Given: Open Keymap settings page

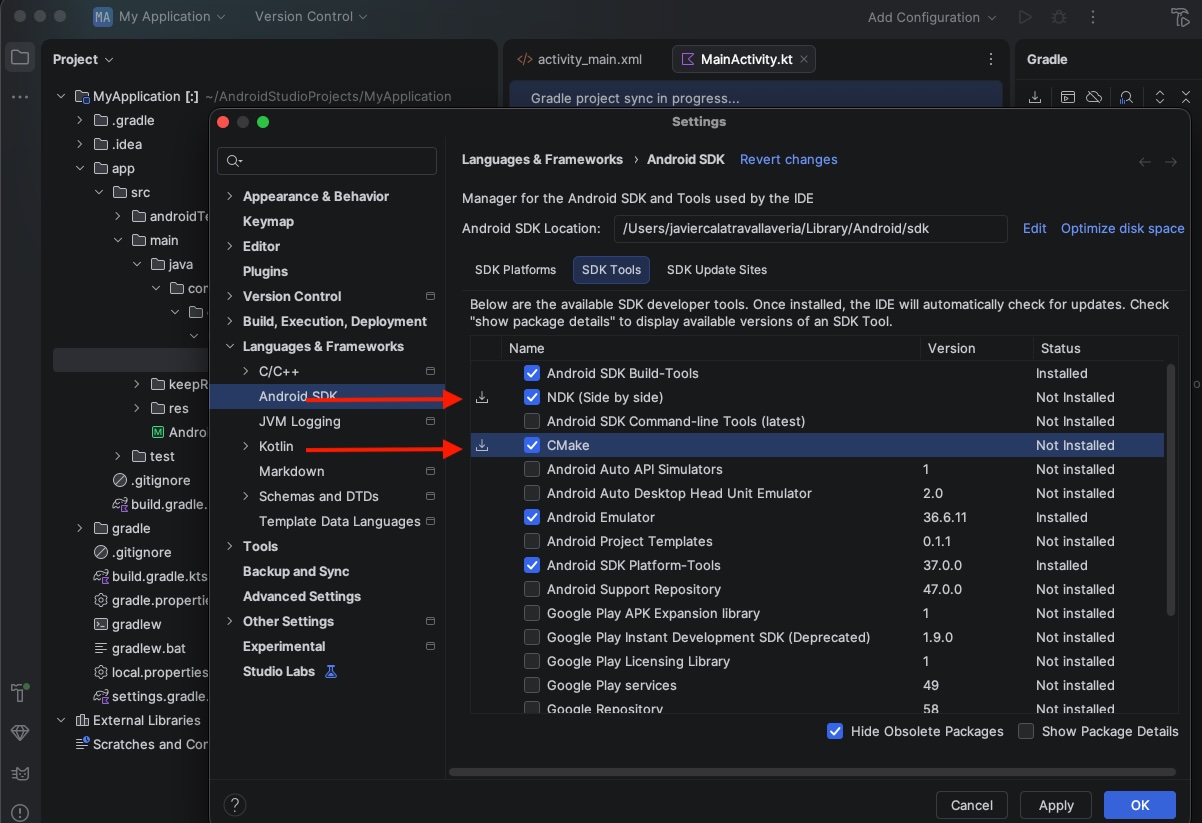Looking at the screenshot, I should click(268, 221).
